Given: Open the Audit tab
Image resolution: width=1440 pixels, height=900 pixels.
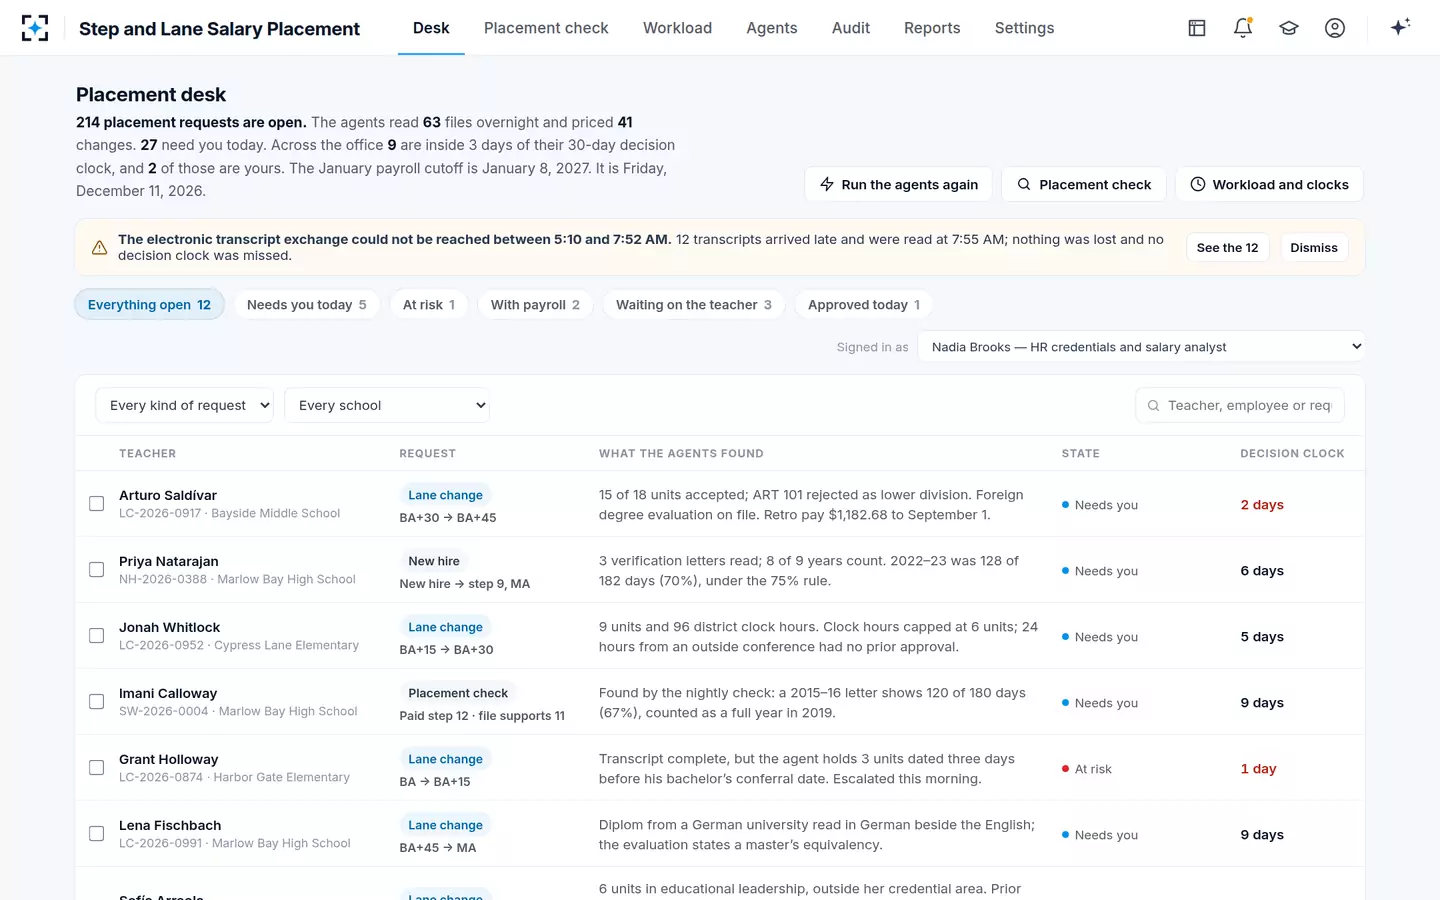Looking at the screenshot, I should 851,28.
